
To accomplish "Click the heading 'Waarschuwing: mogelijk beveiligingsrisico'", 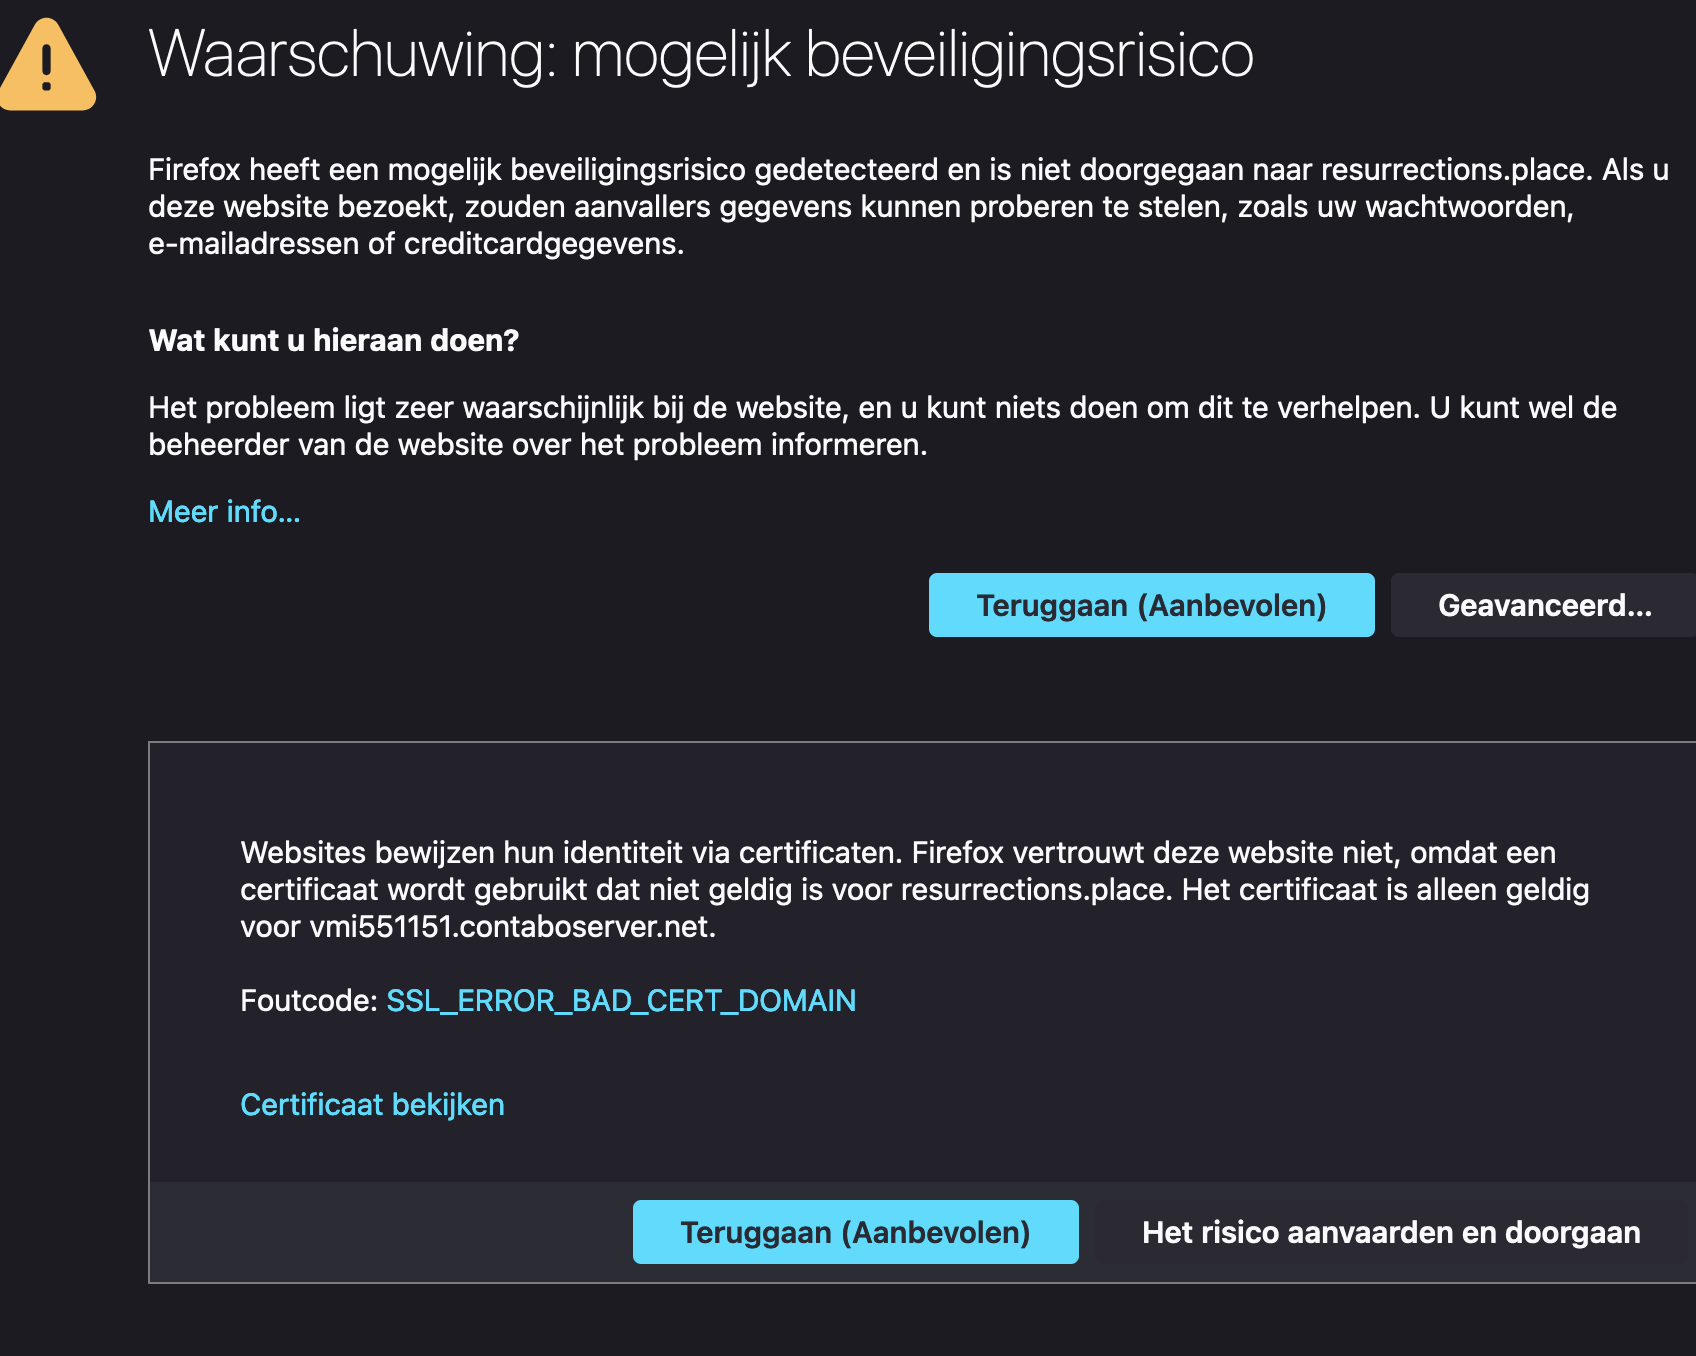I will [x=701, y=53].
